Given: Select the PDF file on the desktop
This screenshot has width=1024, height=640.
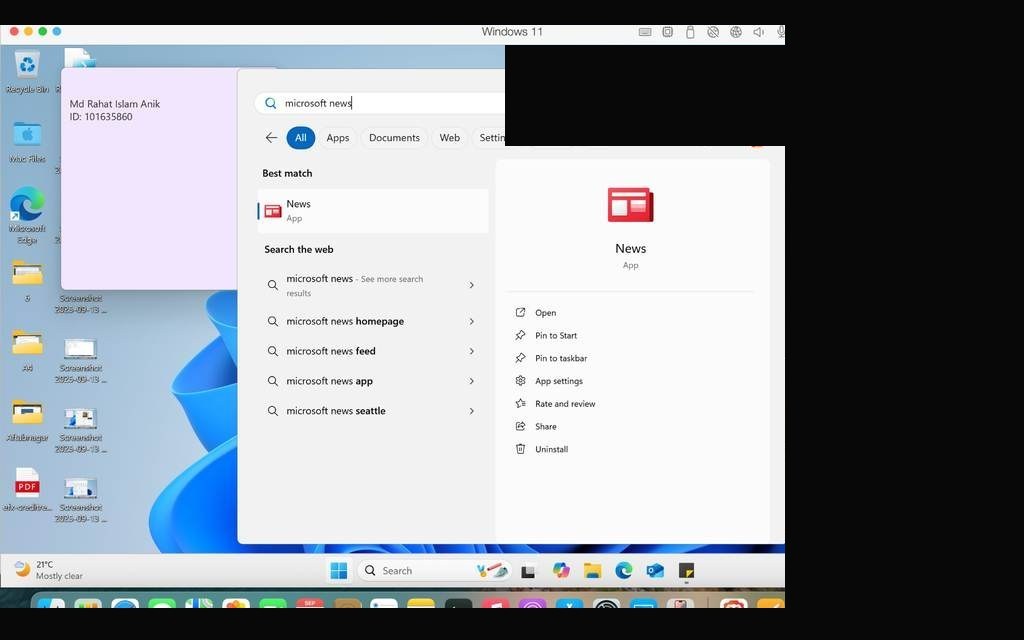Looking at the screenshot, I should (27, 490).
